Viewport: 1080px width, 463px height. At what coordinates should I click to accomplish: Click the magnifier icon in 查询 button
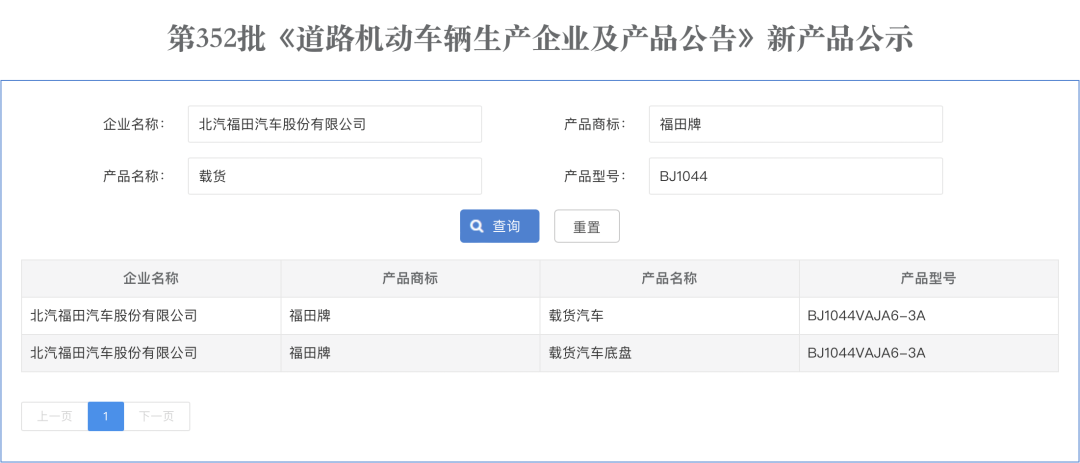[476, 226]
